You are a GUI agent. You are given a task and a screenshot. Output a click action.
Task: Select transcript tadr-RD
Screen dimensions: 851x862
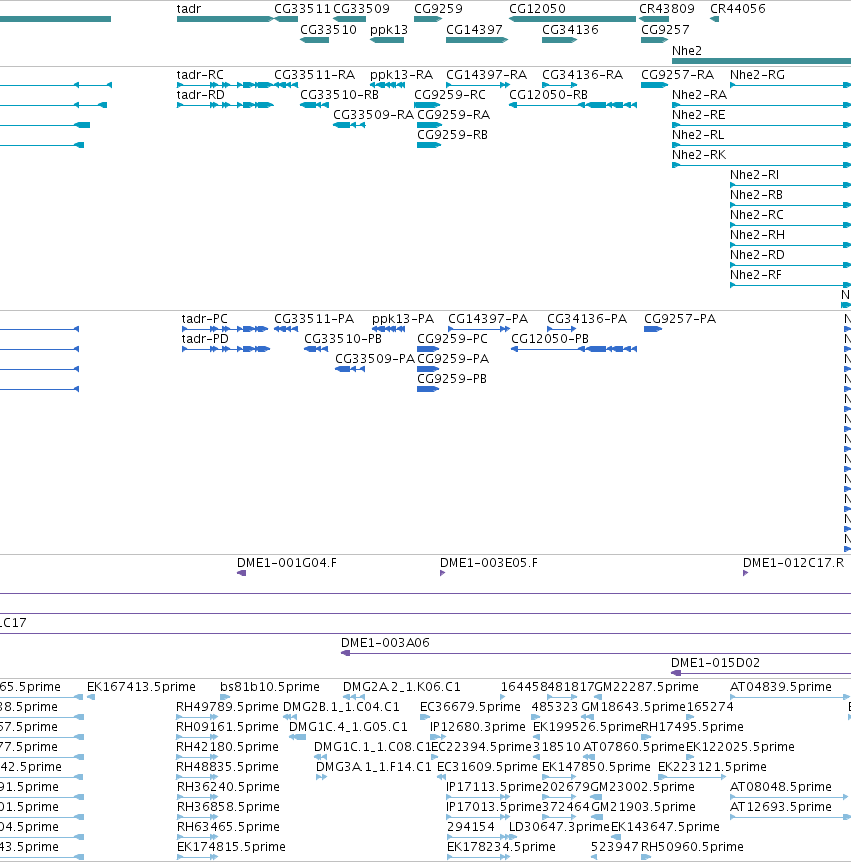pyautogui.click(x=201, y=95)
